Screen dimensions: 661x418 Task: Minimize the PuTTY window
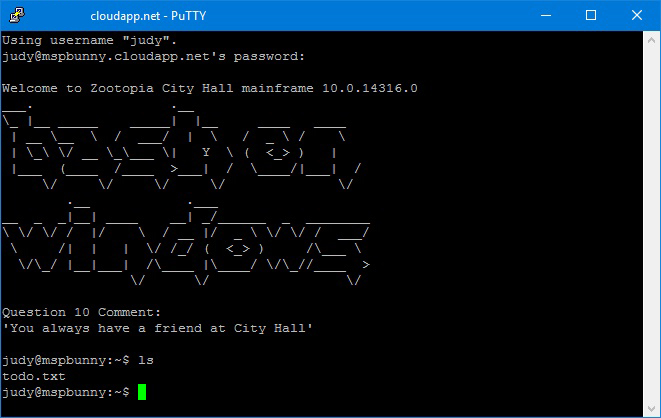546,16
